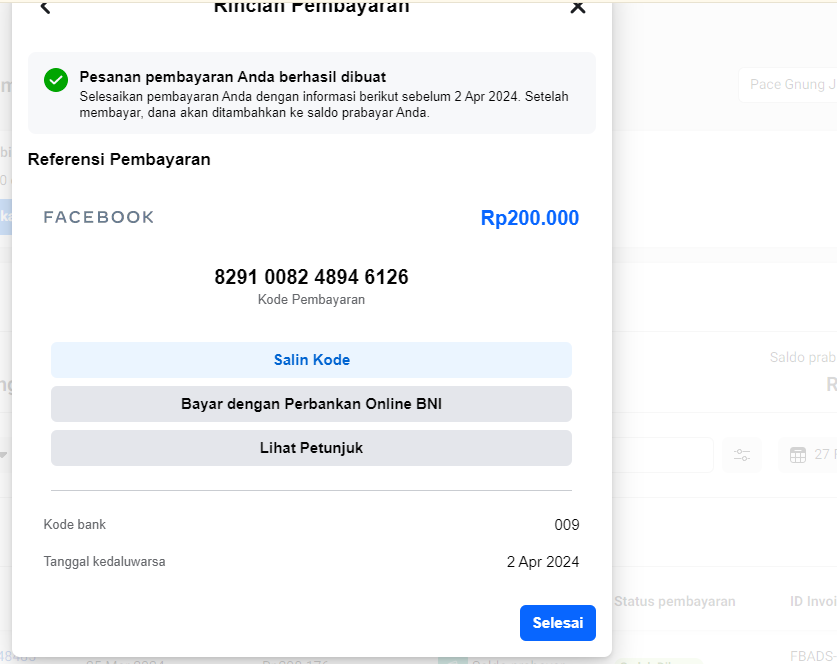Click the Tanggal kedaluwarsa 2 Apr 2024 value

542,562
